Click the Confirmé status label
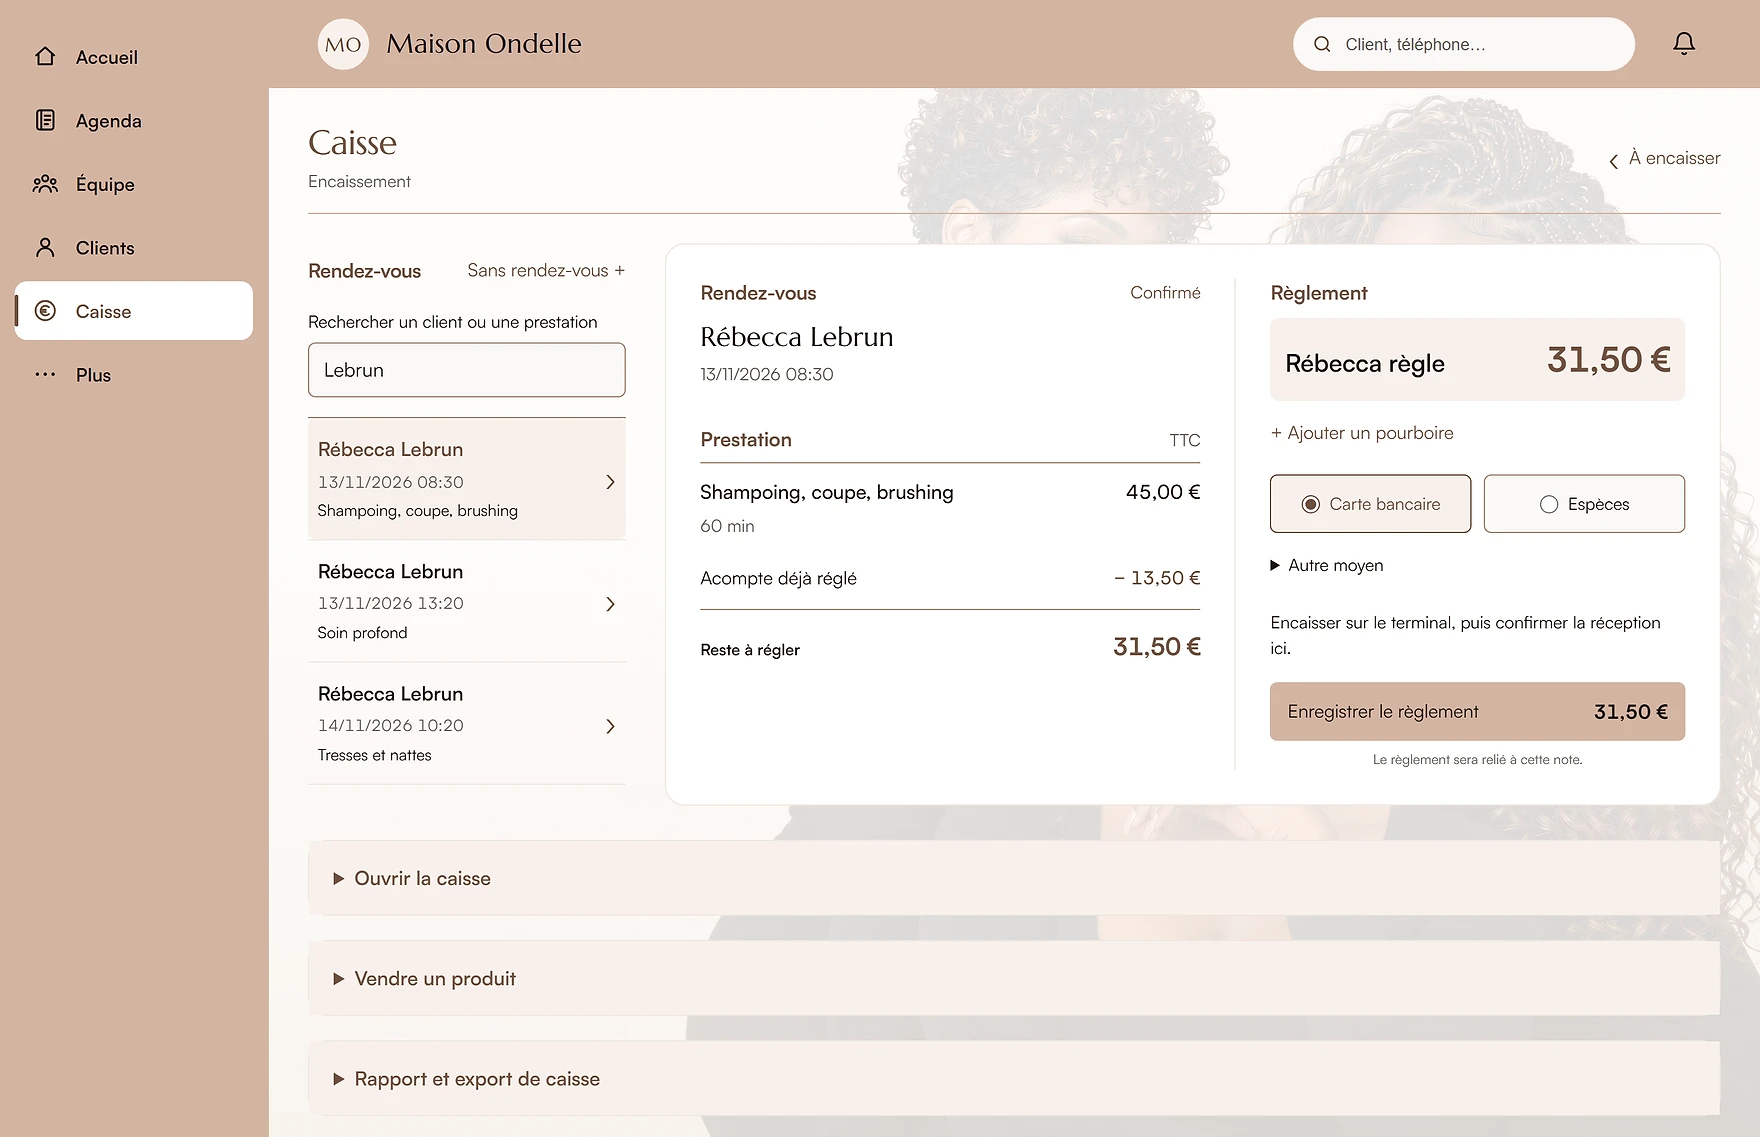1760x1137 pixels. pyautogui.click(x=1165, y=292)
